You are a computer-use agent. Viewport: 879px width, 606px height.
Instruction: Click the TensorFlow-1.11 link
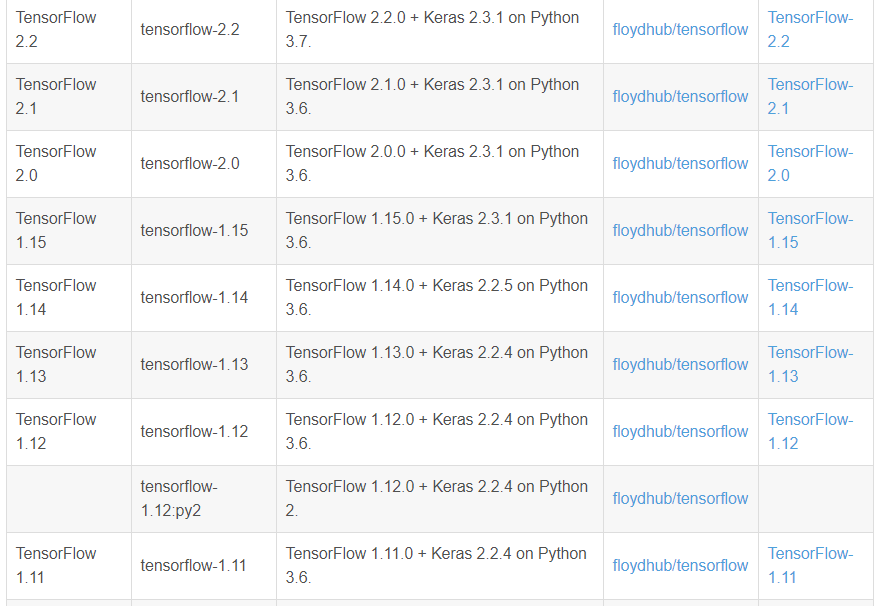[x=813, y=565]
